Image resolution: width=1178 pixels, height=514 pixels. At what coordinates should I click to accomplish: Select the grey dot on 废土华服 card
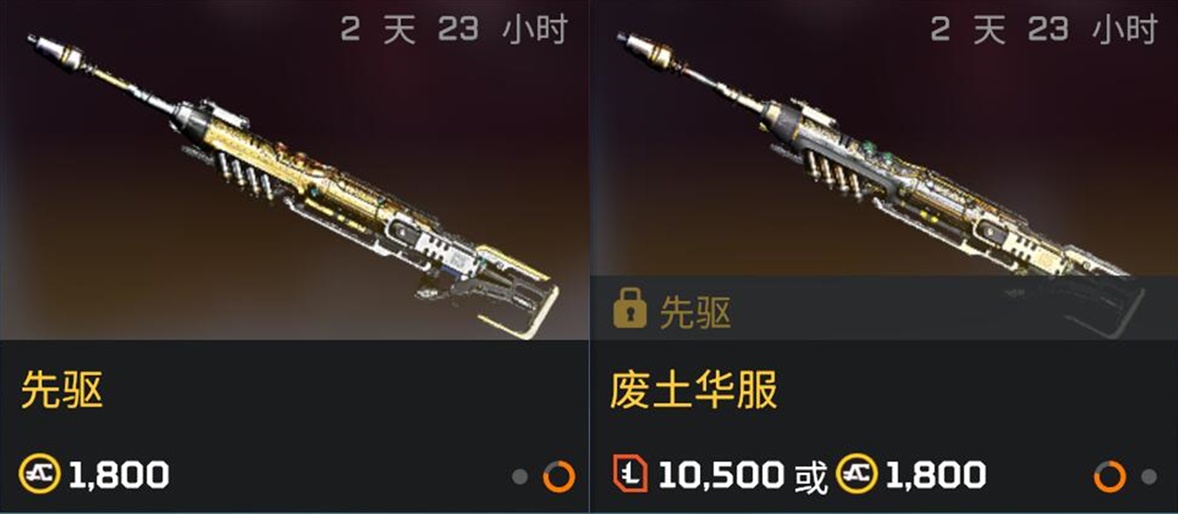tap(1149, 476)
